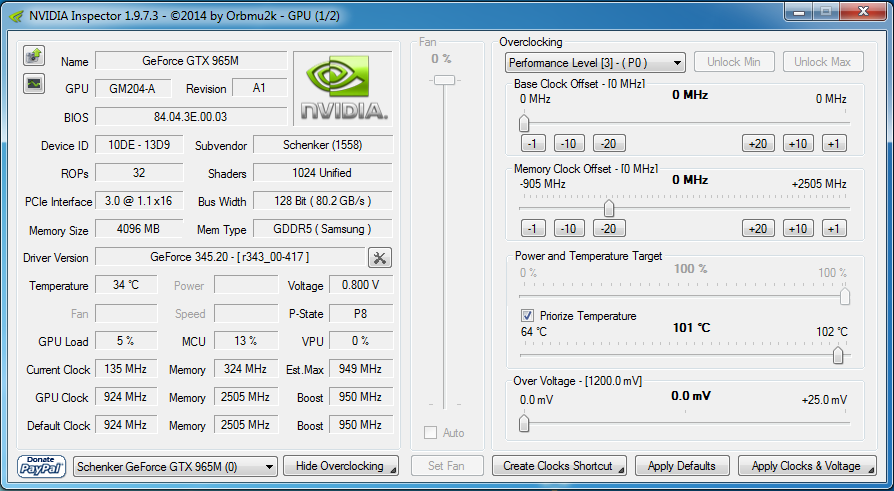Click Apply Defaults button
The image size is (894, 491).
point(682,466)
